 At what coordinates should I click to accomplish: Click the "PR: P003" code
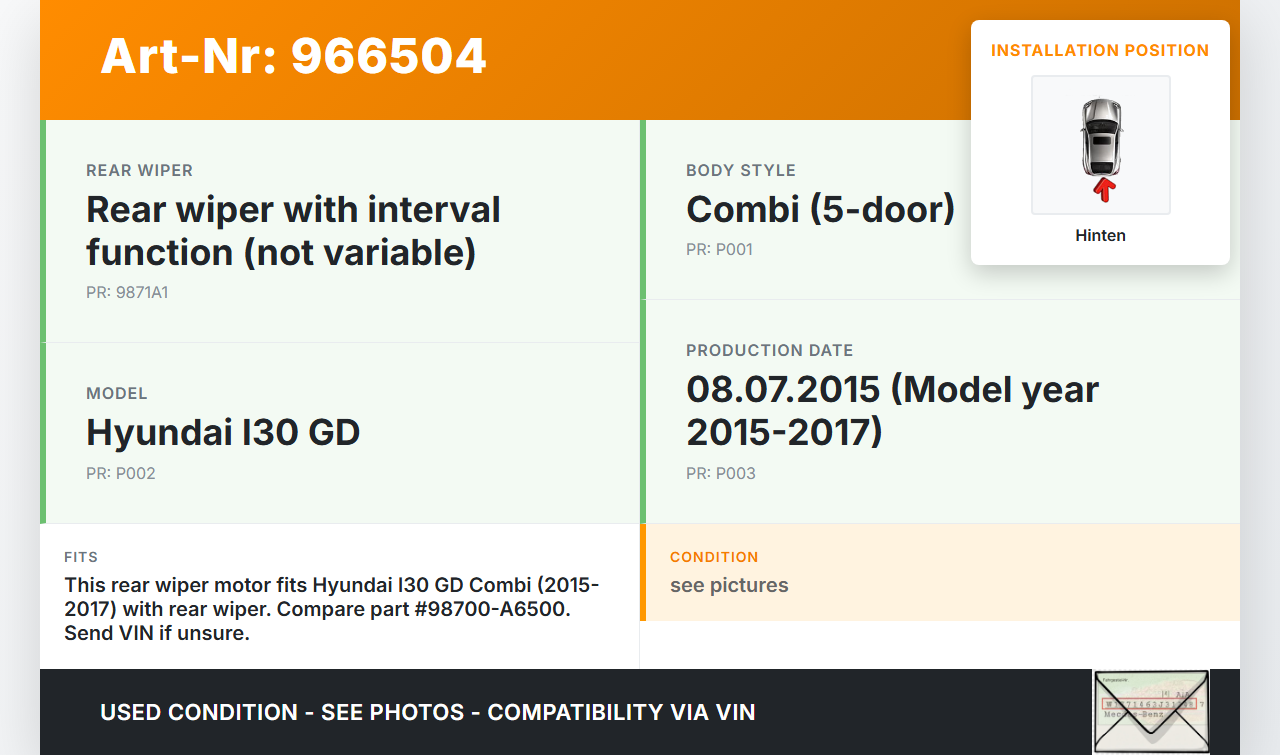(721, 474)
